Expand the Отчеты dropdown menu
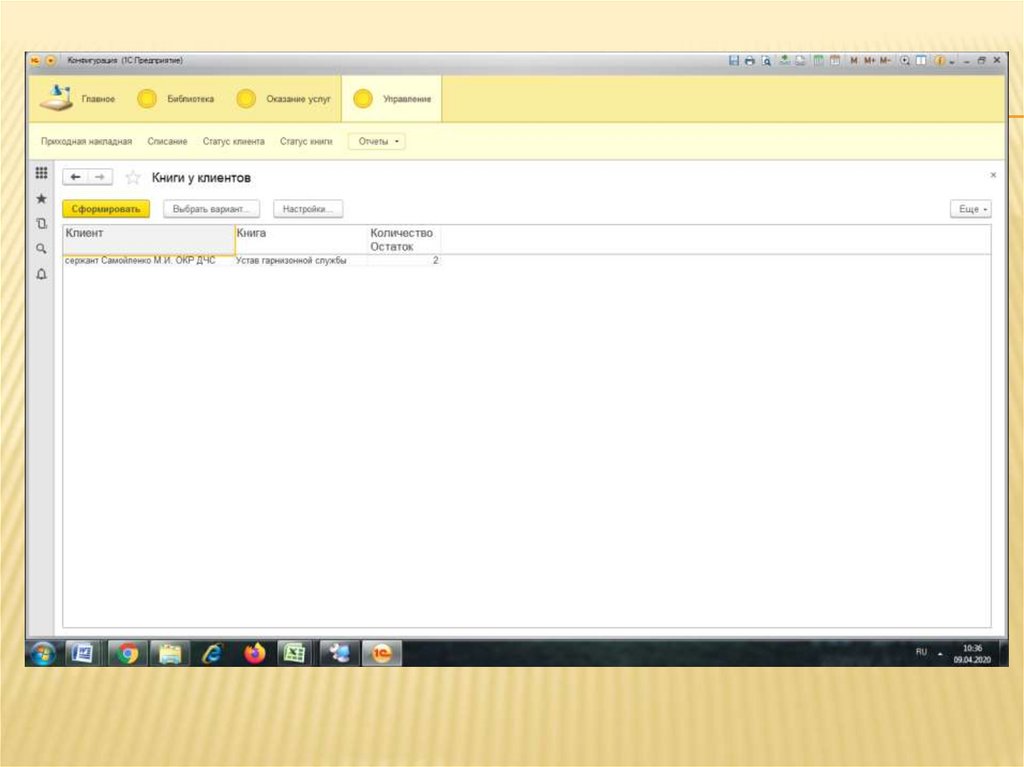This screenshot has width=1024, height=767. point(377,142)
